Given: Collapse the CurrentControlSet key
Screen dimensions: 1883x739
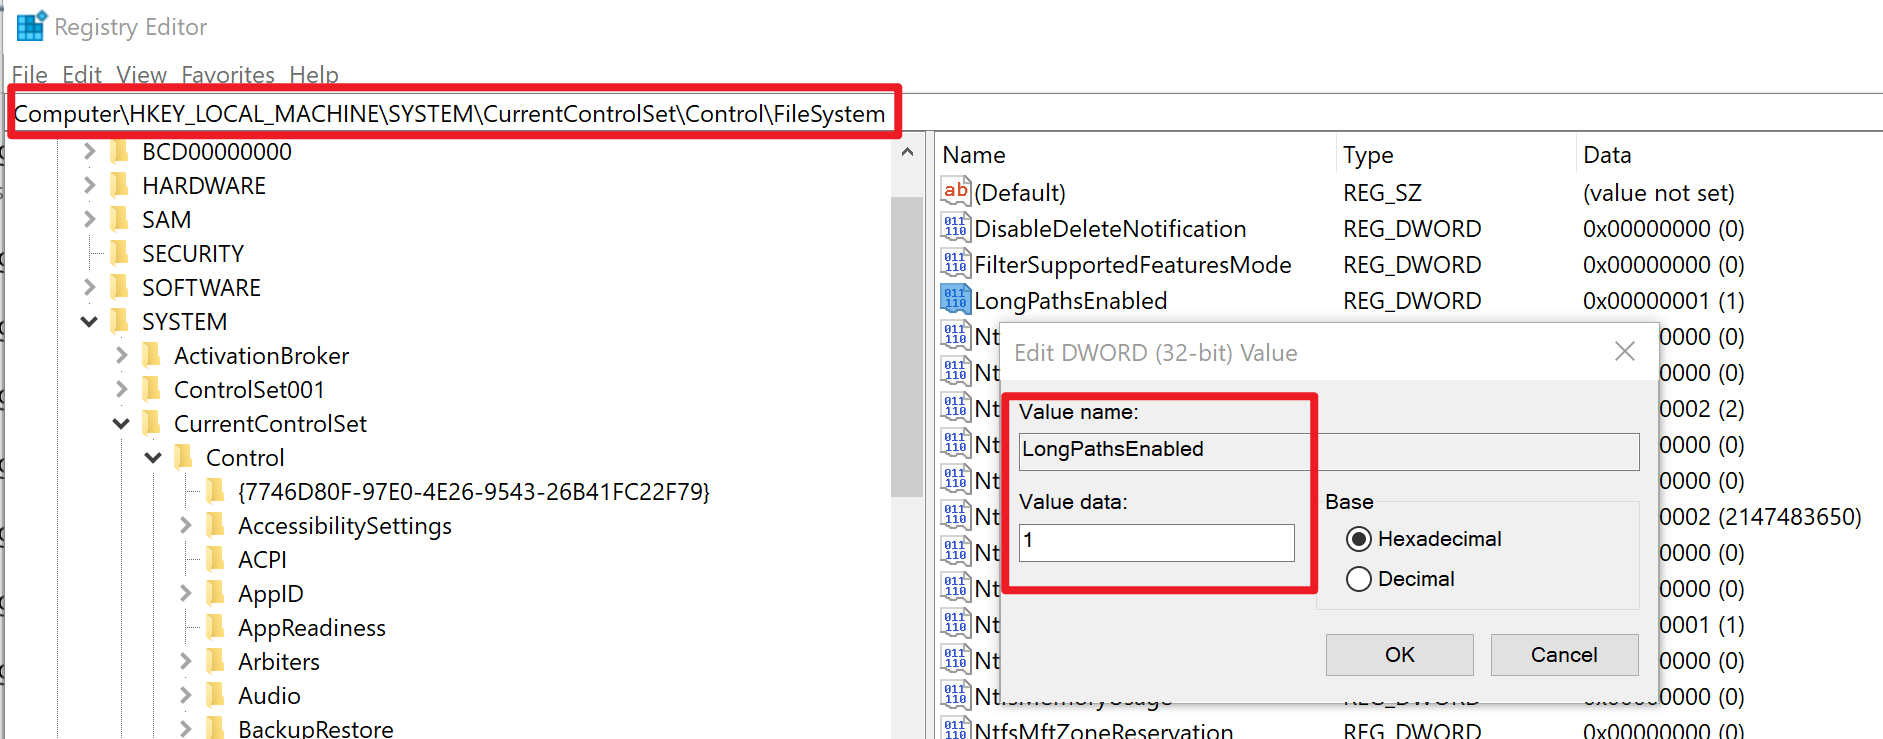Looking at the screenshot, I should 121,423.
